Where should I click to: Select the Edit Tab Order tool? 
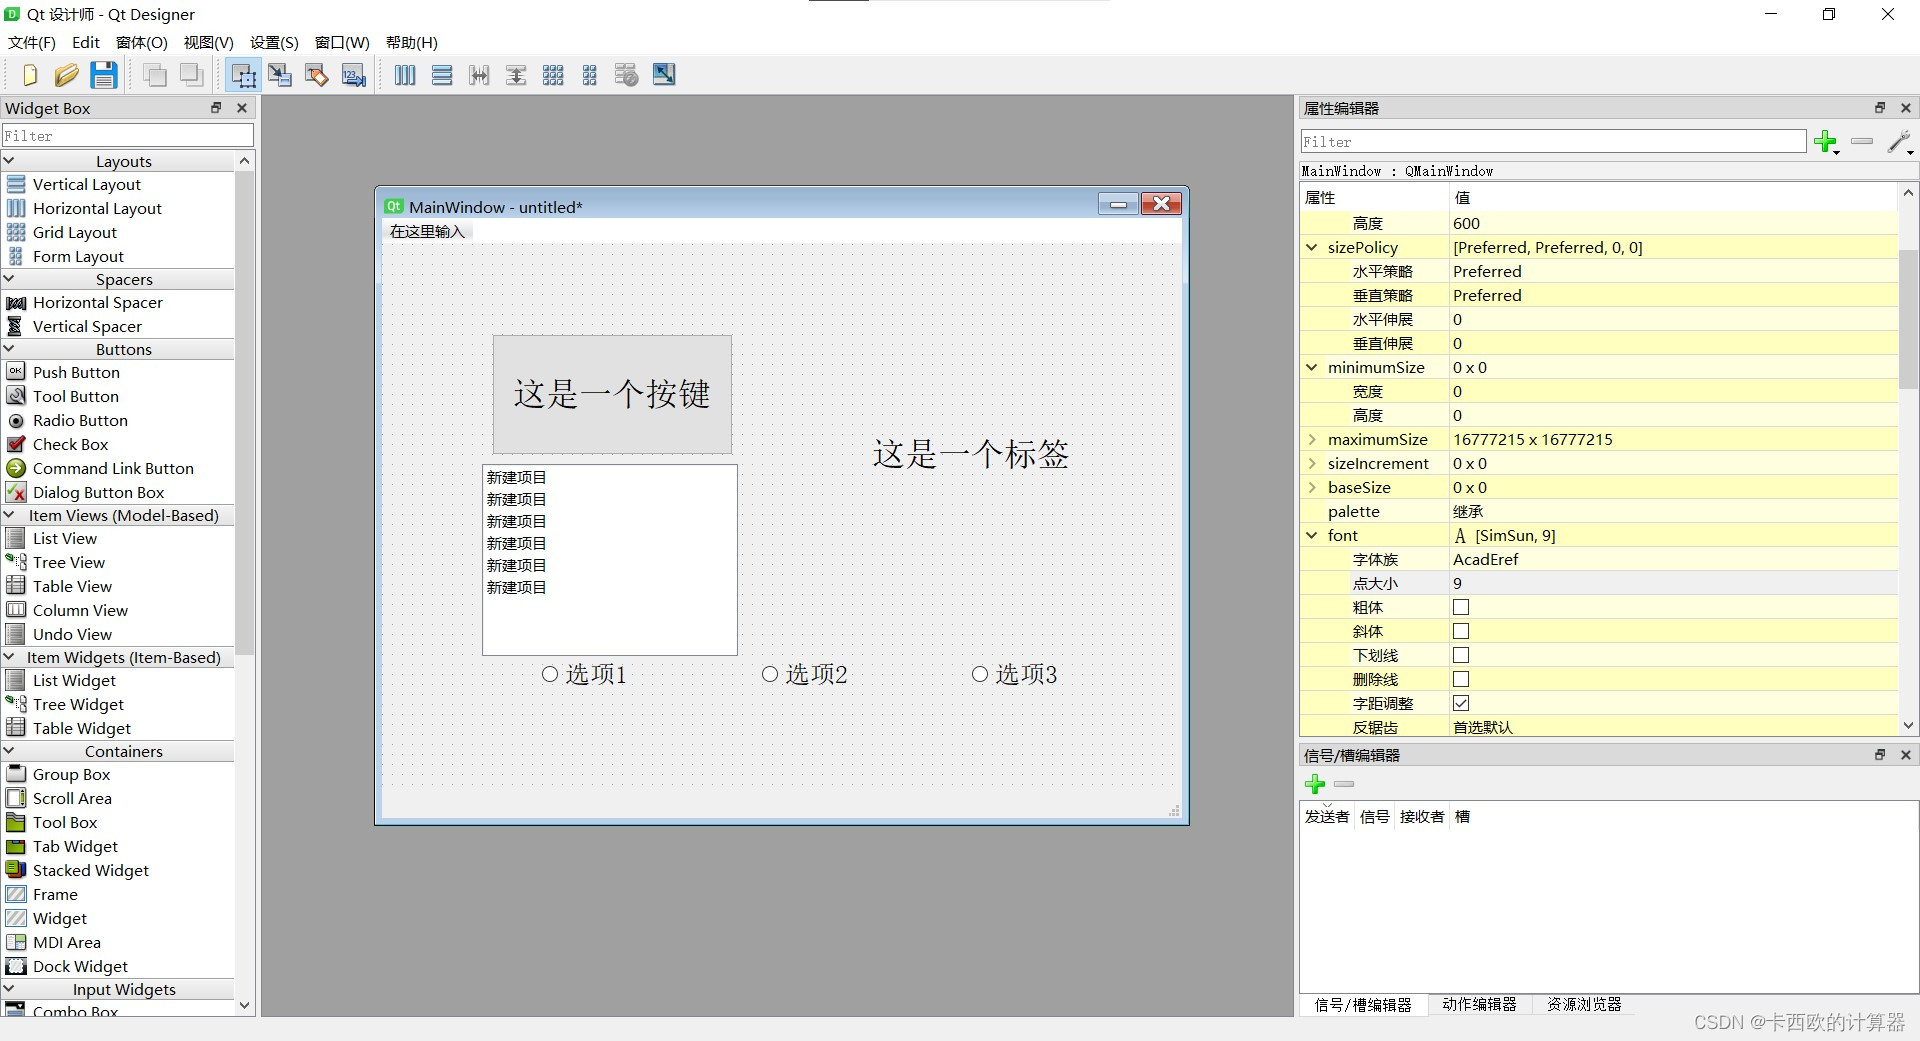point(353,75)
